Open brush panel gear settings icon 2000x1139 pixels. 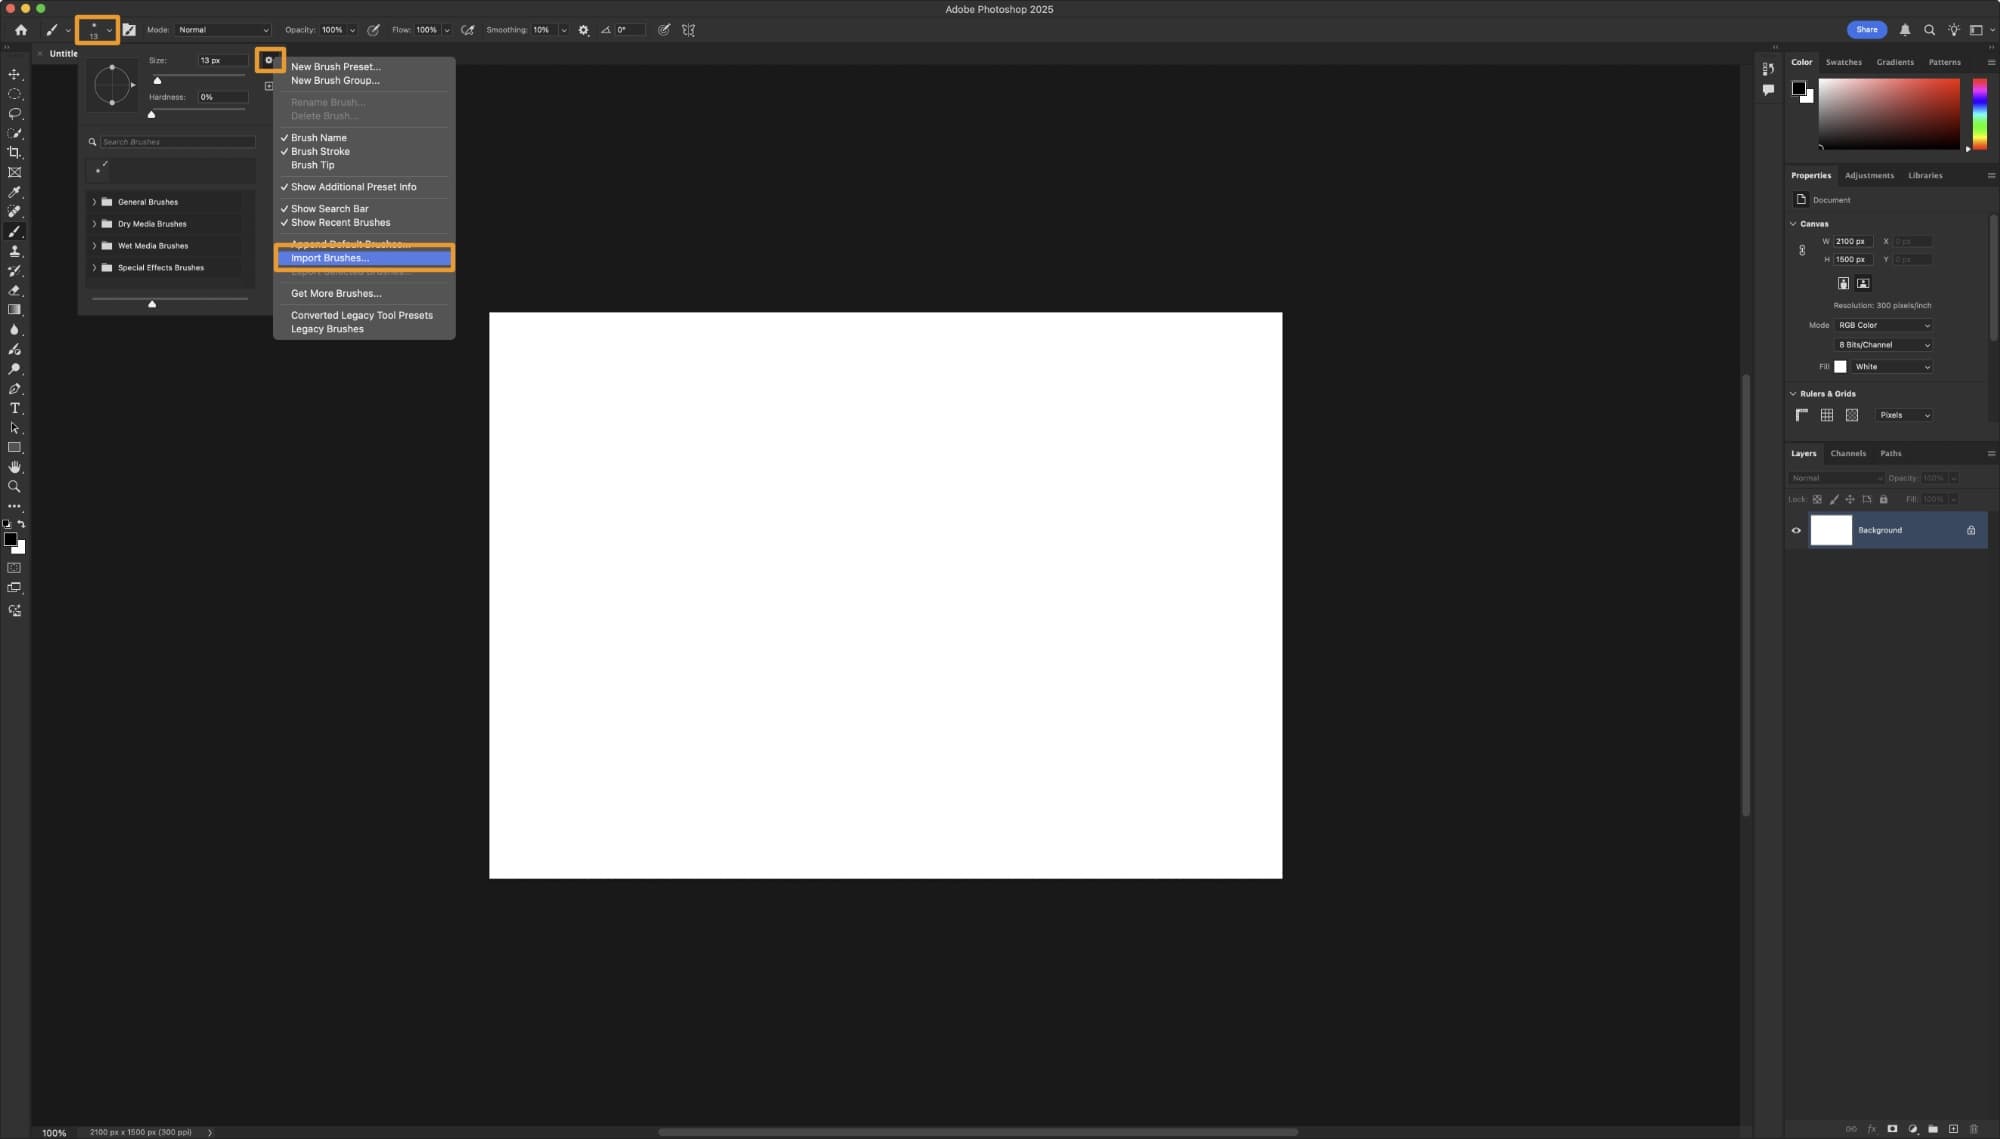269,60
